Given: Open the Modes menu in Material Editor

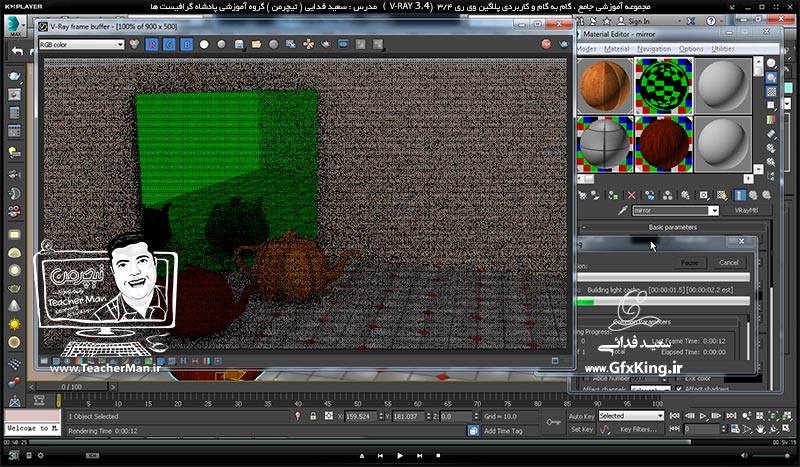Looking at the screenshot, I should pos(586,49).
